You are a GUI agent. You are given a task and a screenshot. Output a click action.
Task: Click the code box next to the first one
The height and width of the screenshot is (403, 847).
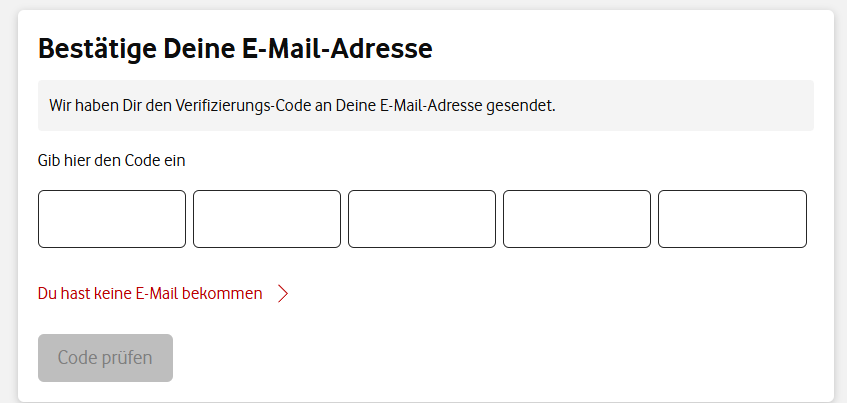point(267,219)
